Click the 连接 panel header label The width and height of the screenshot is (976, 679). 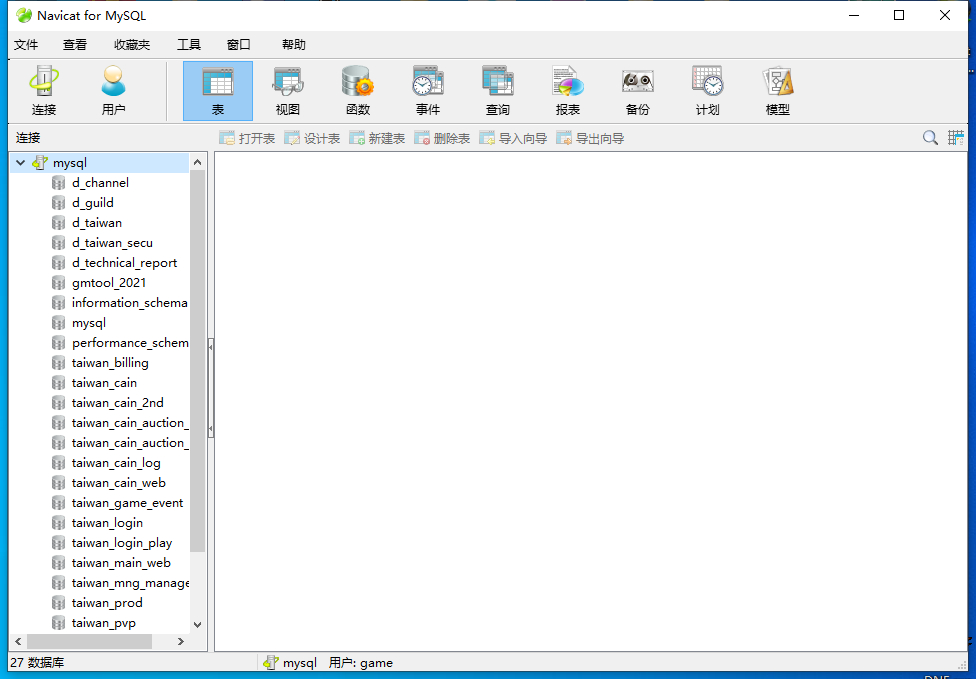coord(28,138)
